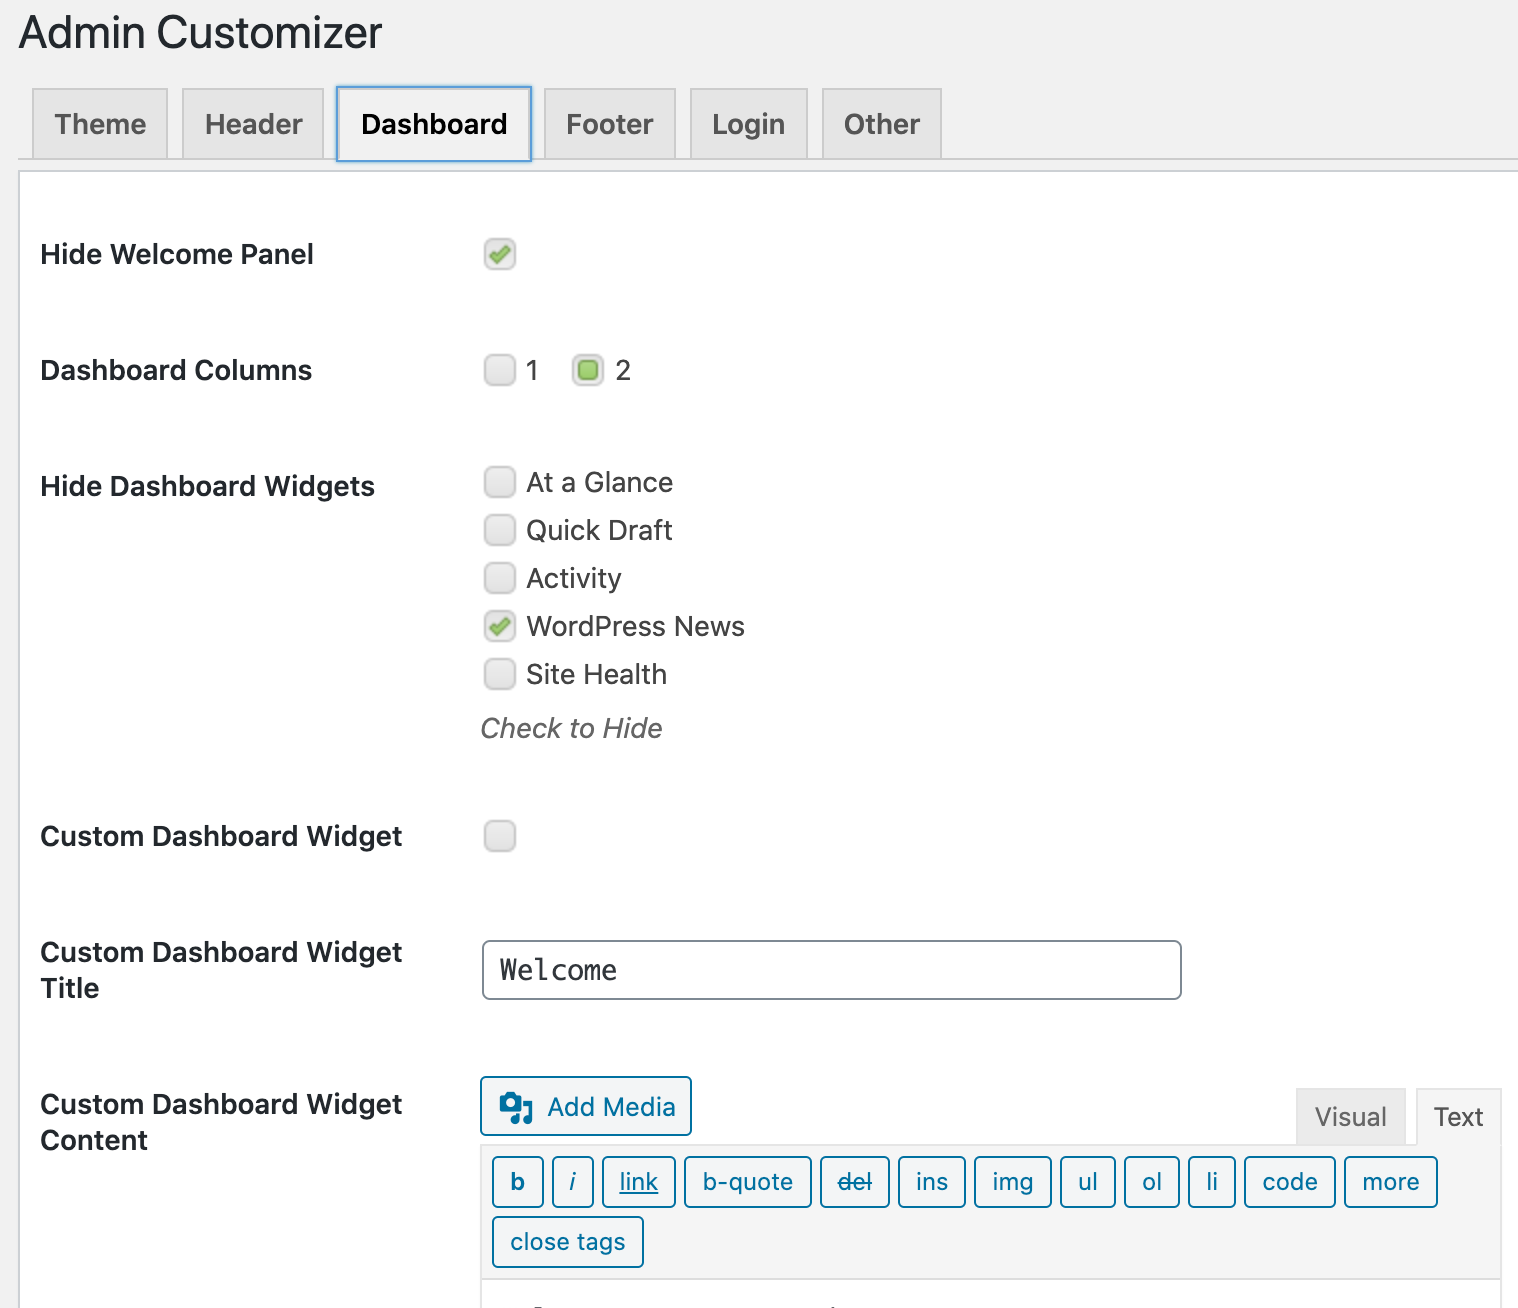Click the Custom Dashboard Widget Title field
This screenshot has width=1518, height=1308.
832,970
